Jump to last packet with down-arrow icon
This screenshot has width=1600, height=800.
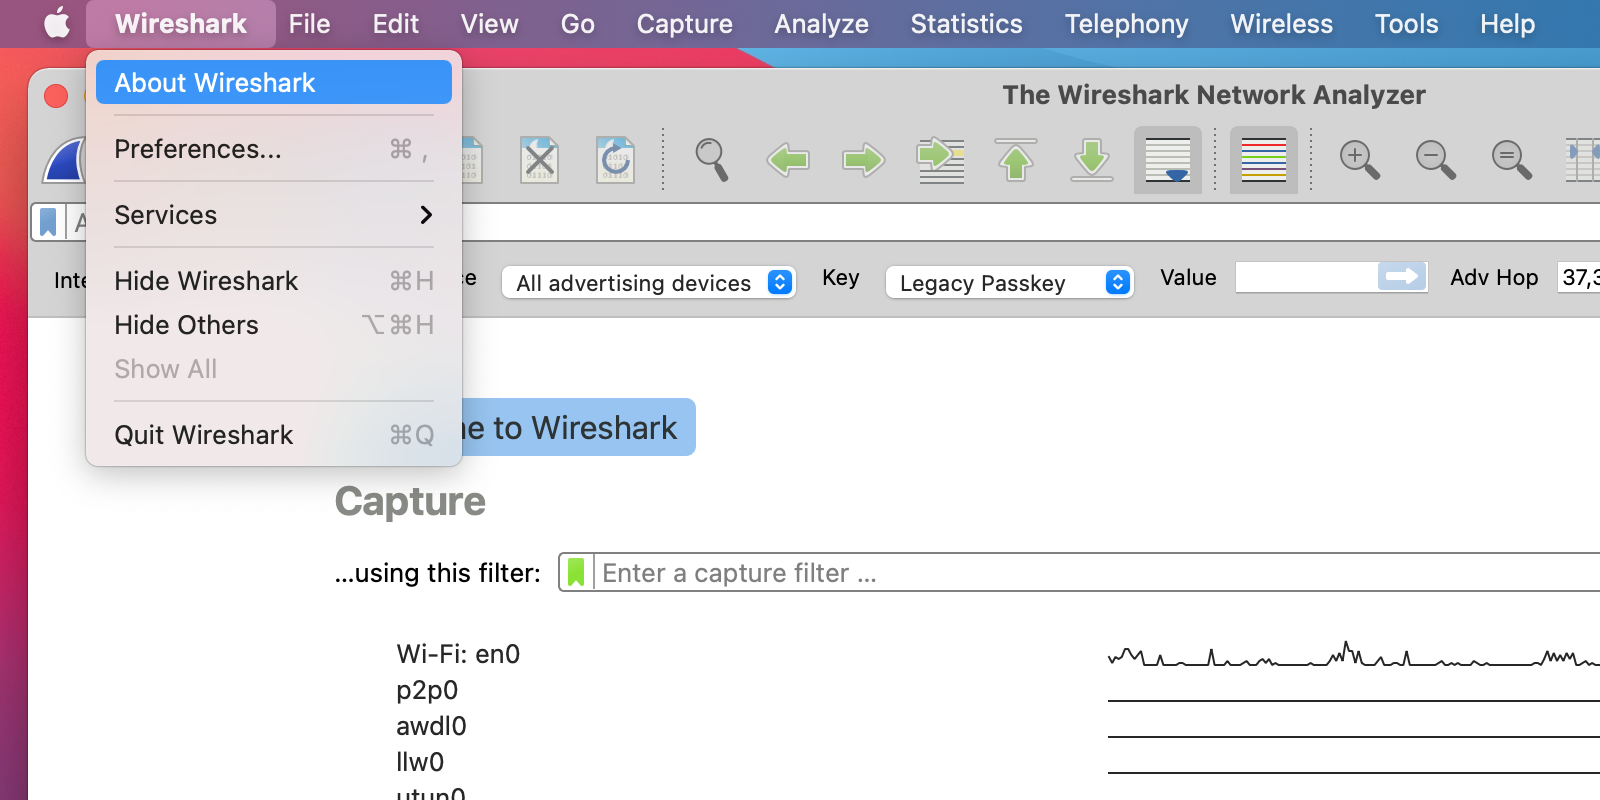pos(1092,160)
